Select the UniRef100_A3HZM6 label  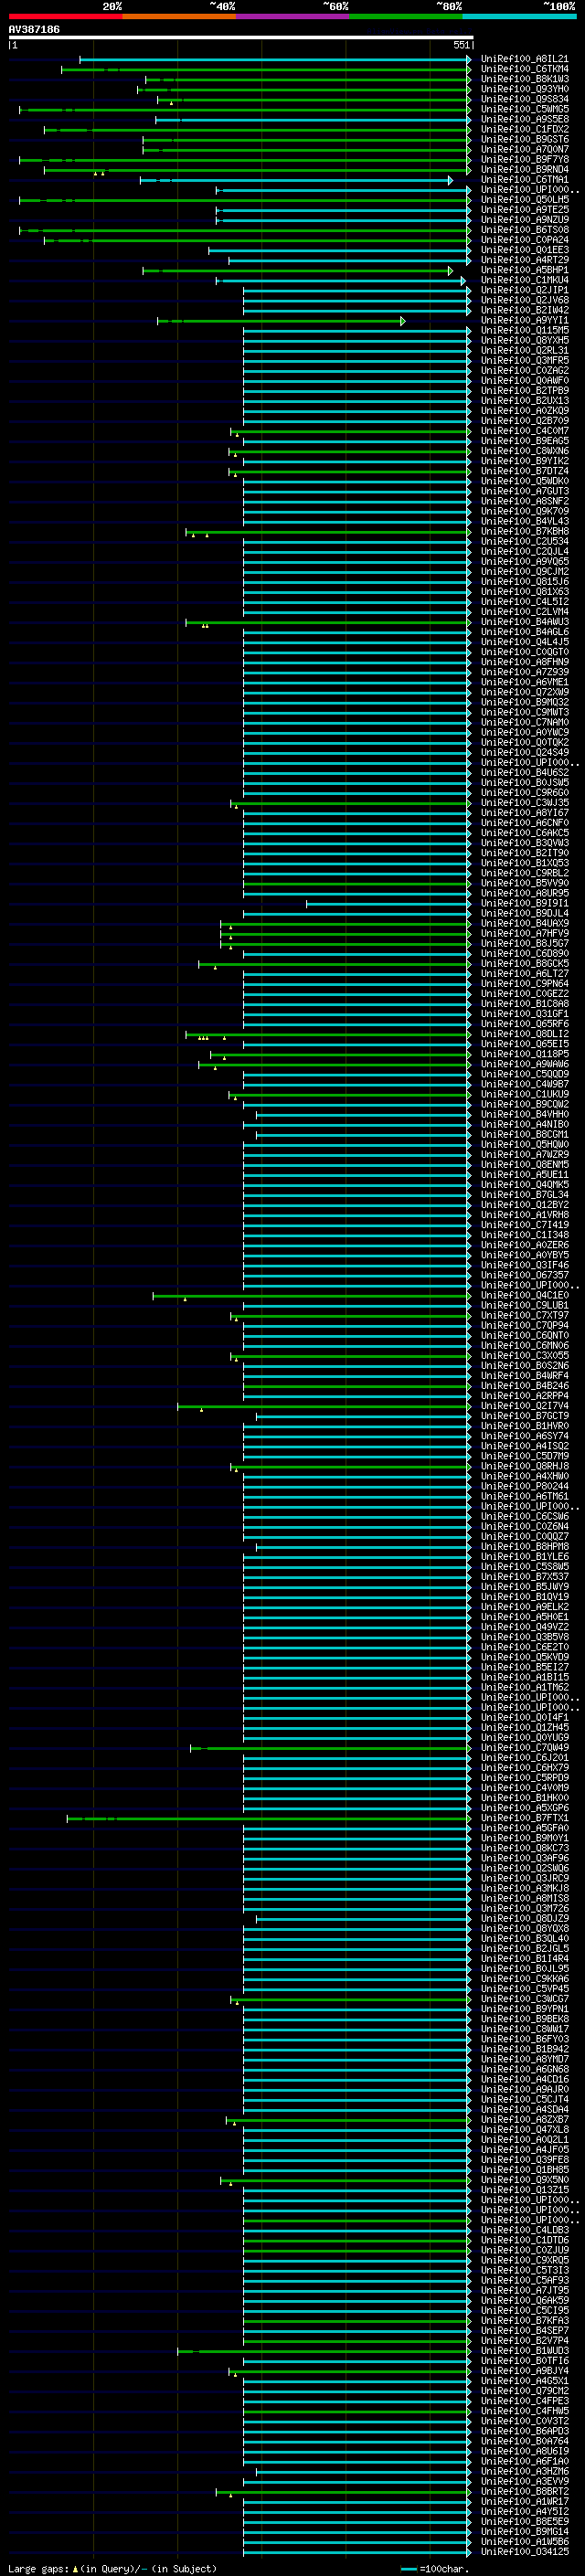tap(524, 2471)
